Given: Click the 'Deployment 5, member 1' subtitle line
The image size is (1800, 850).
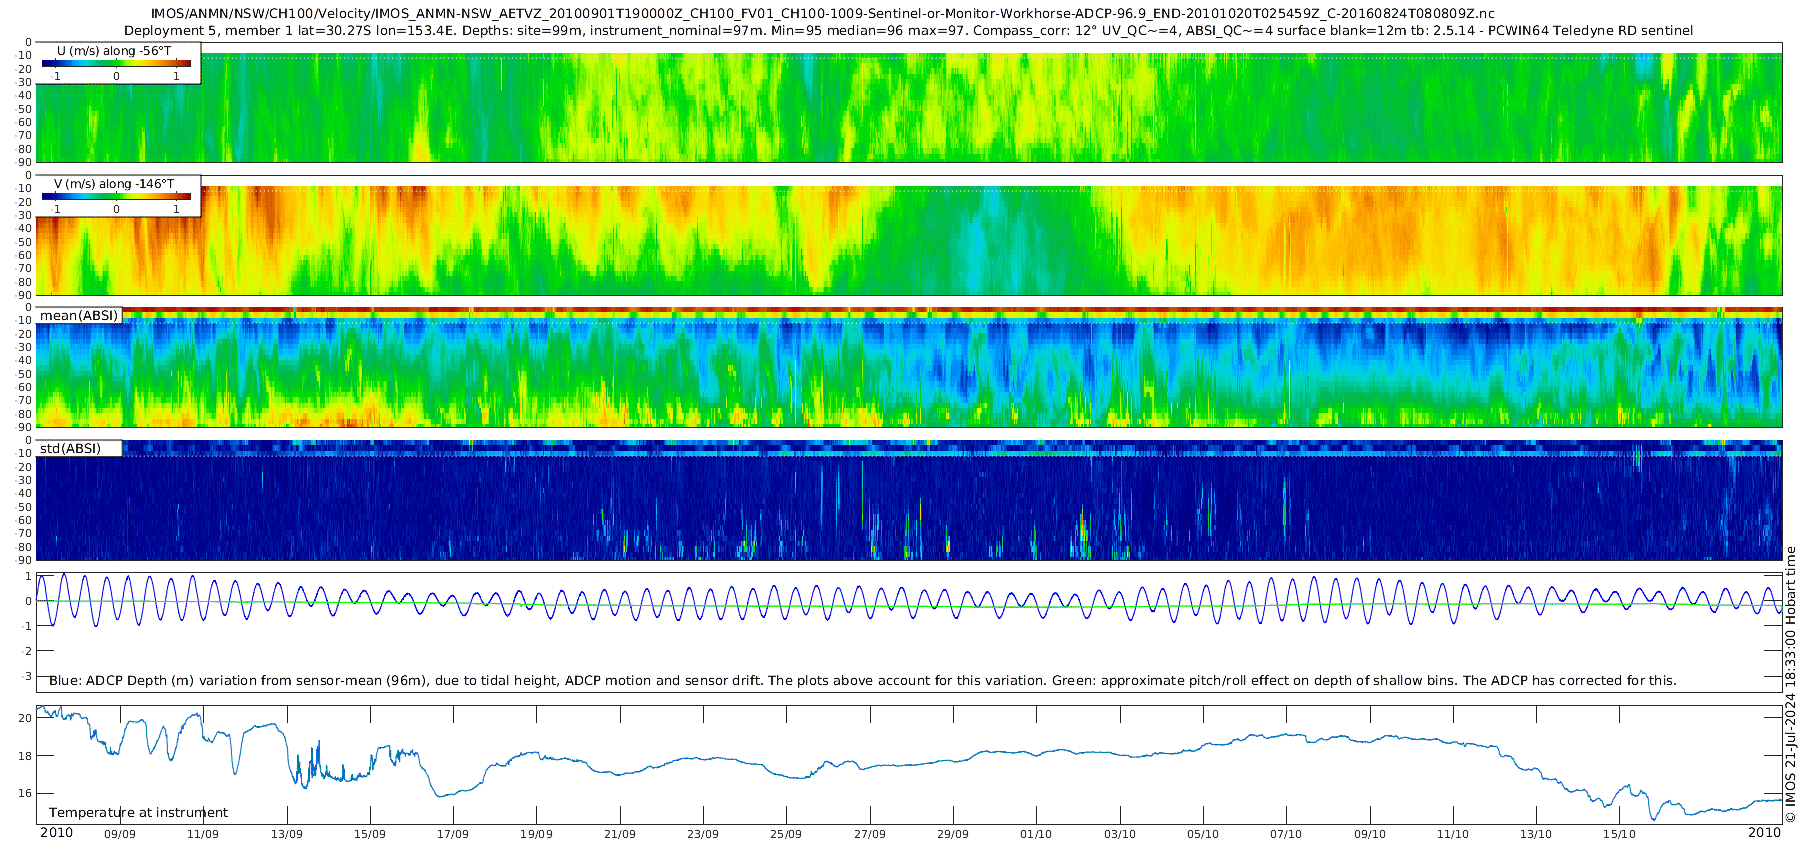Looking at the screenshot, I should tap(908, 30).
